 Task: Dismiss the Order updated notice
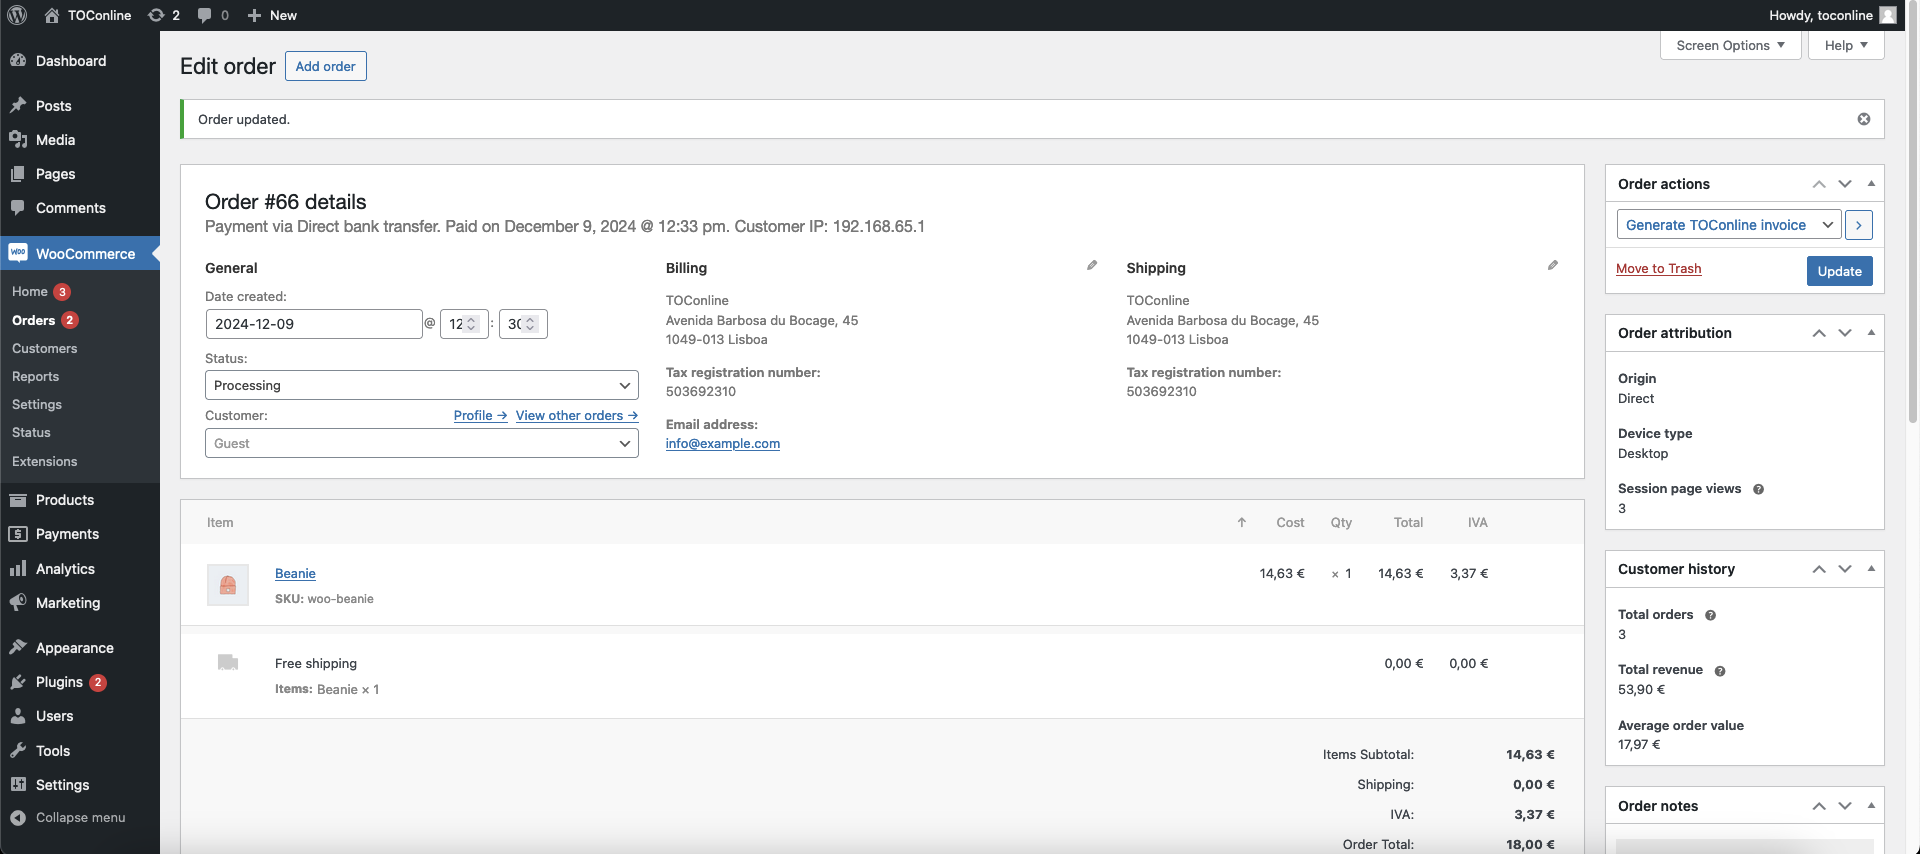tap(1864, 119)
